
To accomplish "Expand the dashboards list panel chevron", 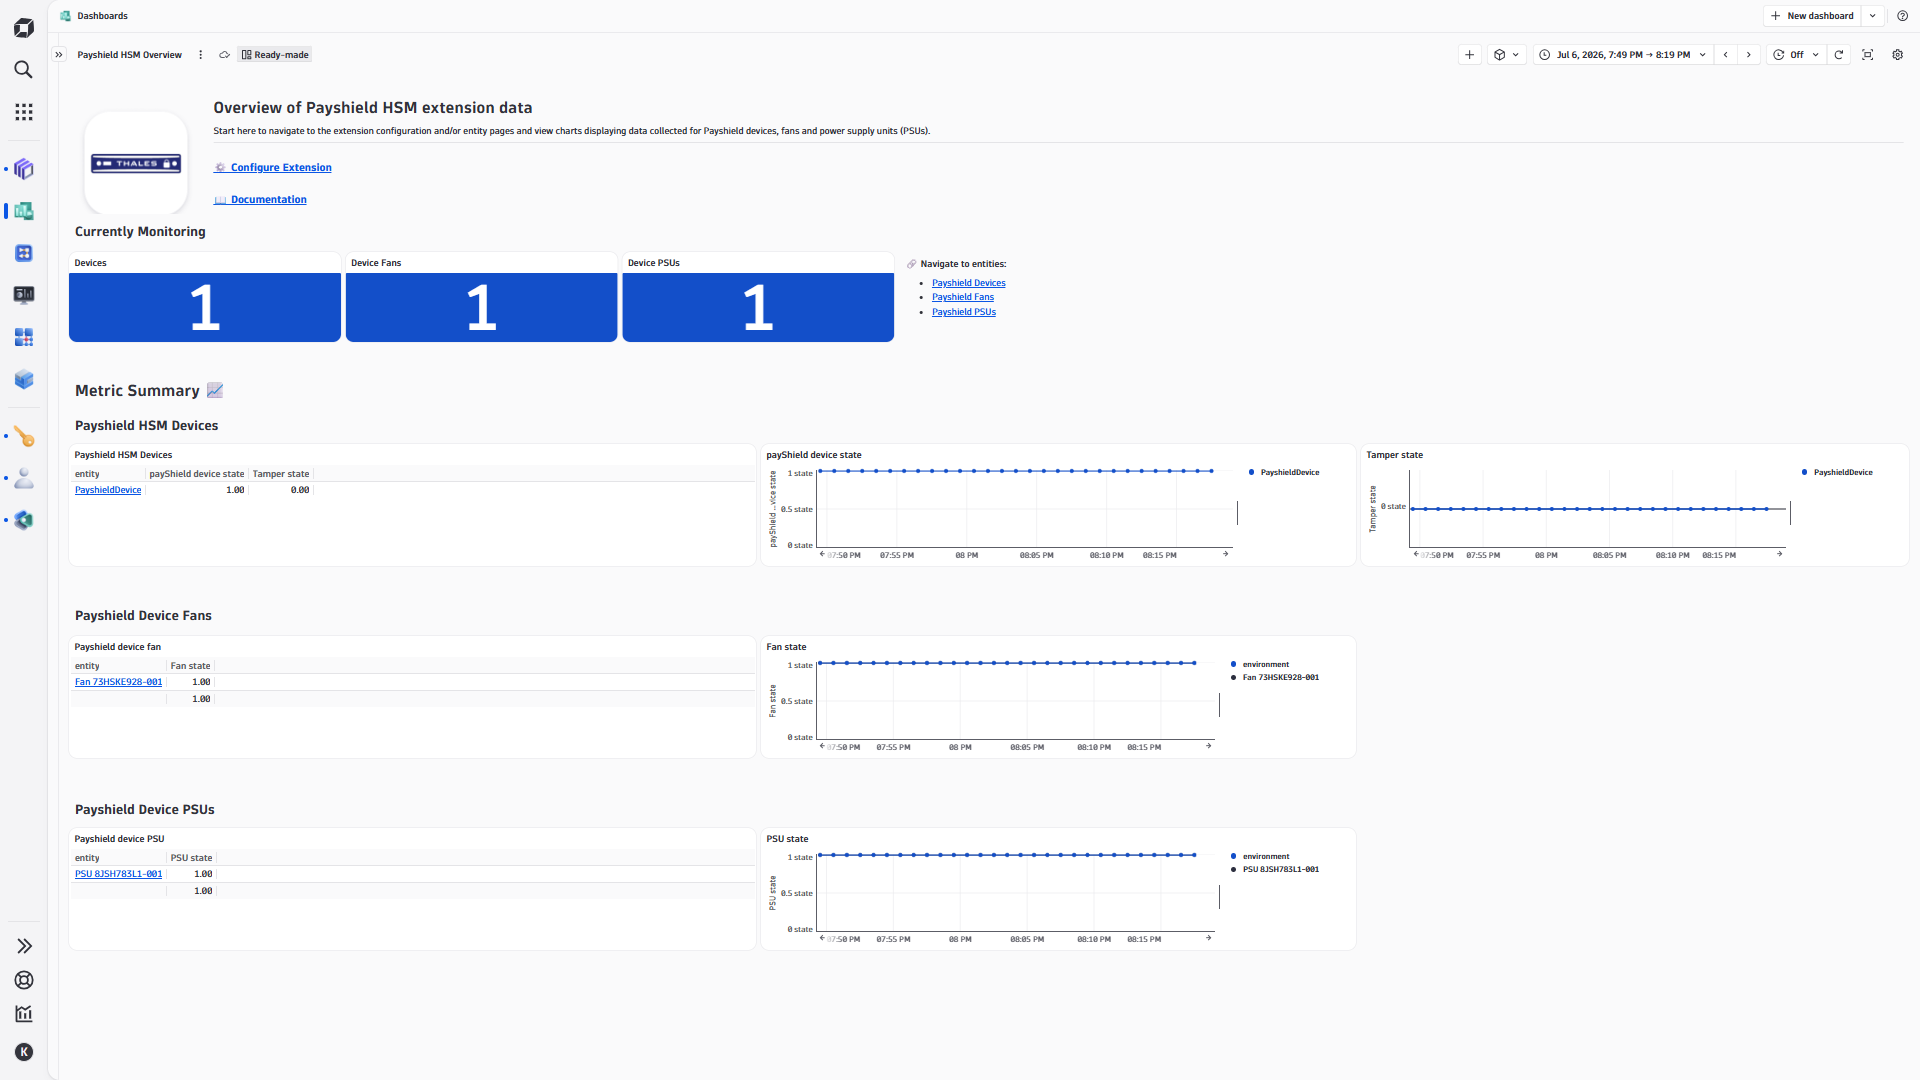I will click(x=59, y=55).
